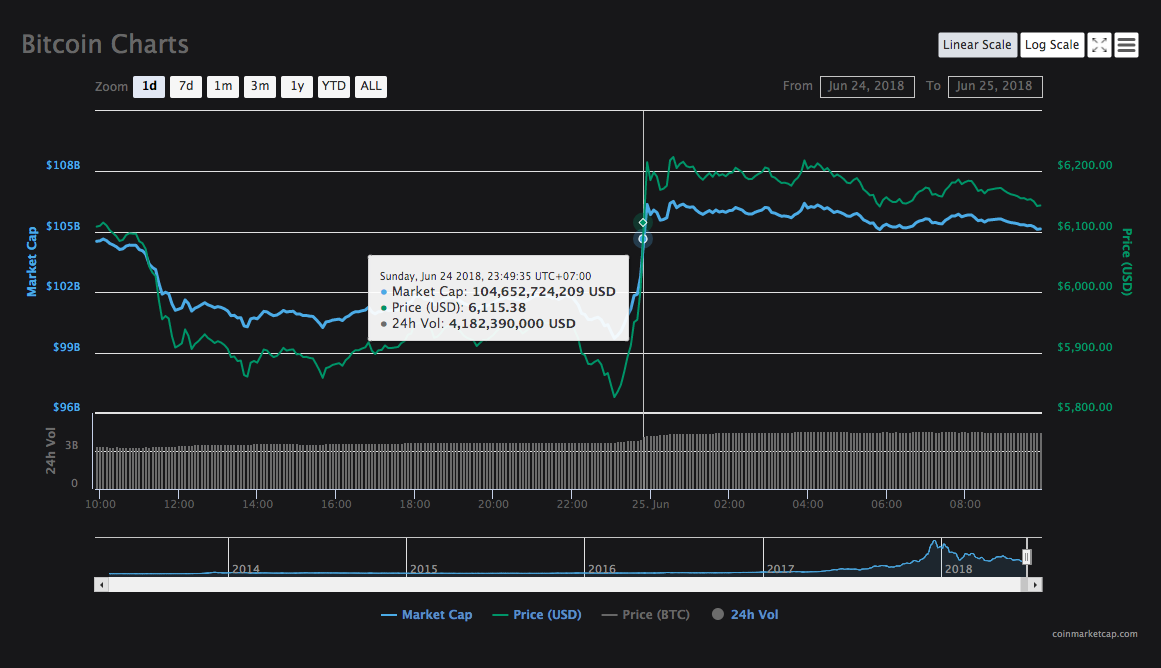Open fullscreen chart view icon

(x=1100, y=45)
